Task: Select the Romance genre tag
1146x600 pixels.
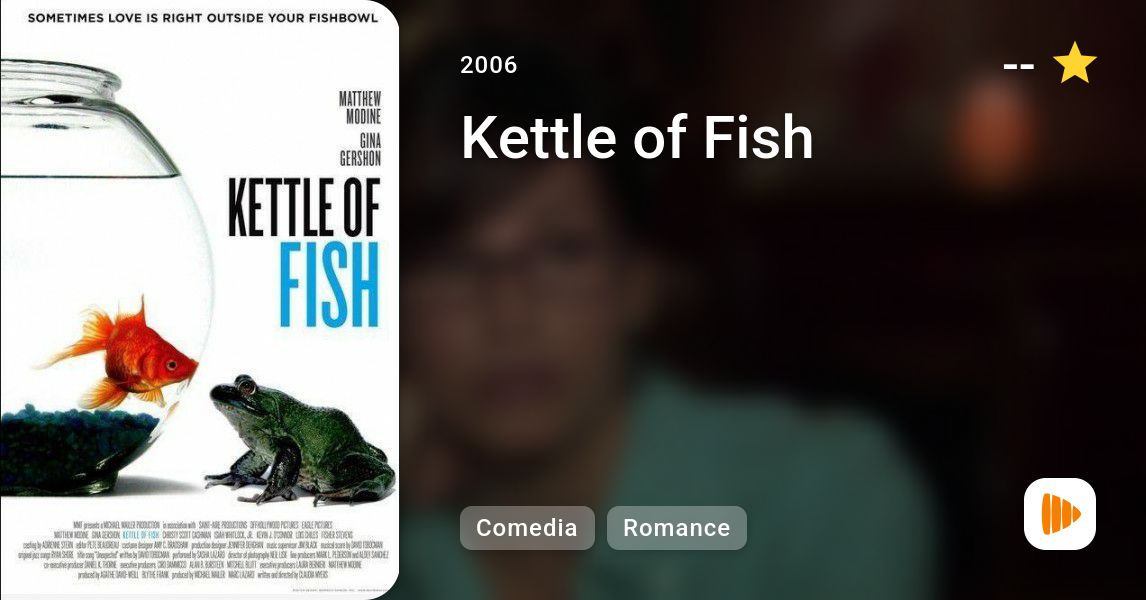Action: (677, 528)
